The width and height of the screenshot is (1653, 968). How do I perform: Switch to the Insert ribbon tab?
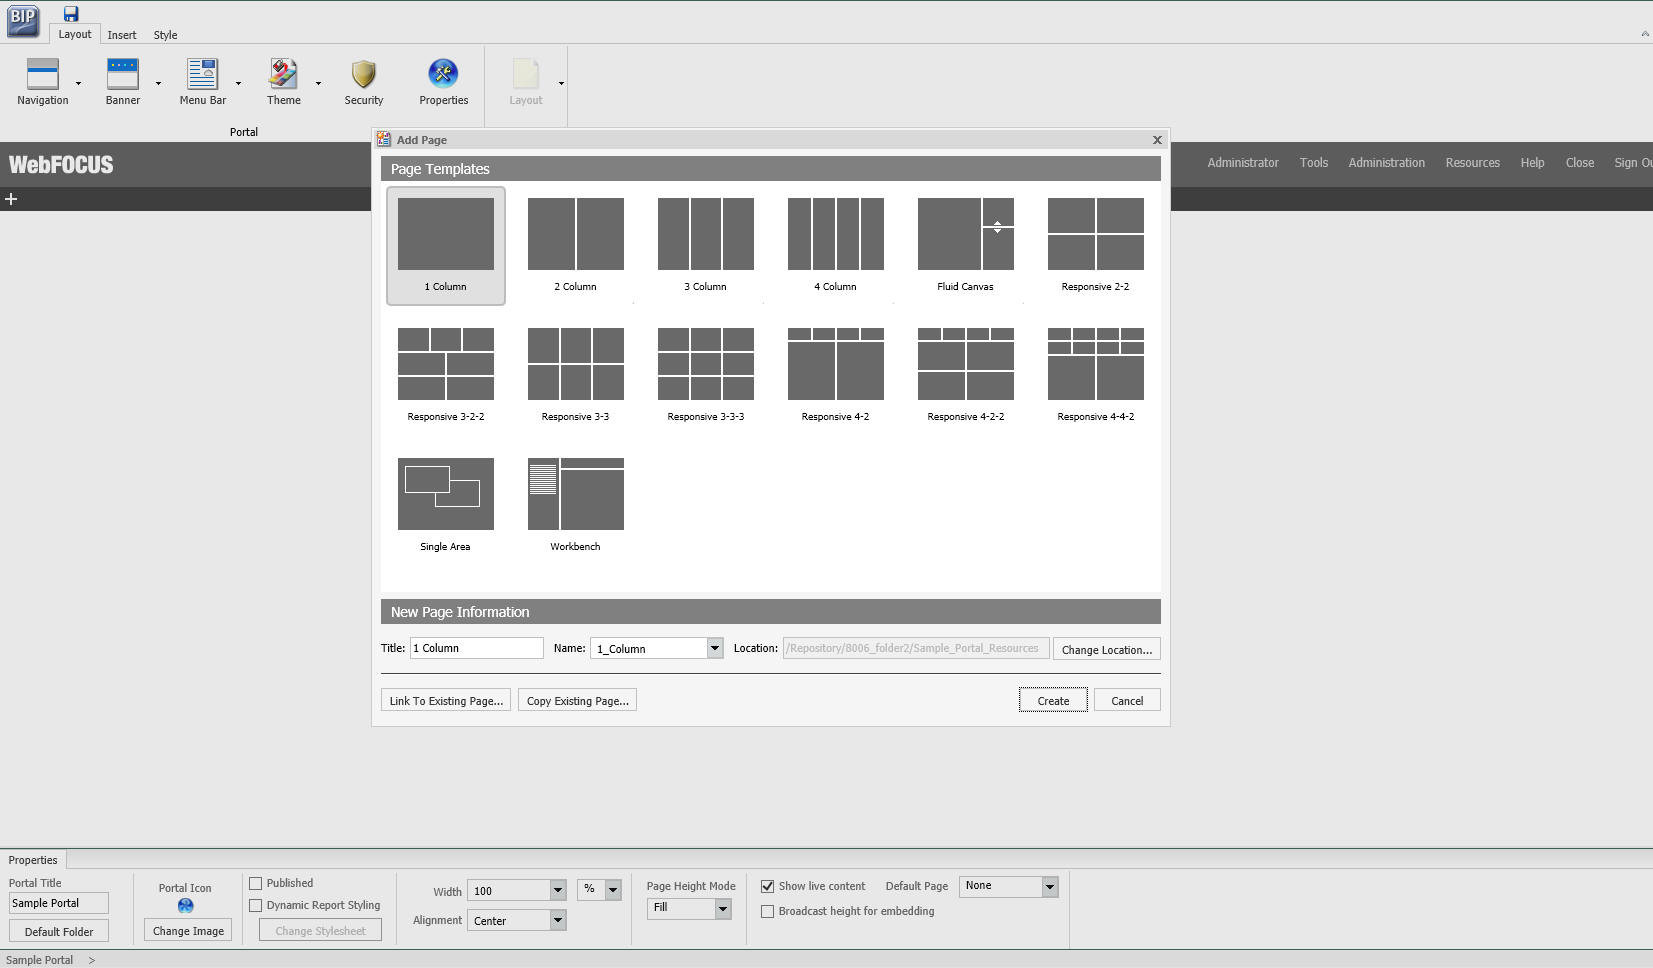[x=121, y=34]
